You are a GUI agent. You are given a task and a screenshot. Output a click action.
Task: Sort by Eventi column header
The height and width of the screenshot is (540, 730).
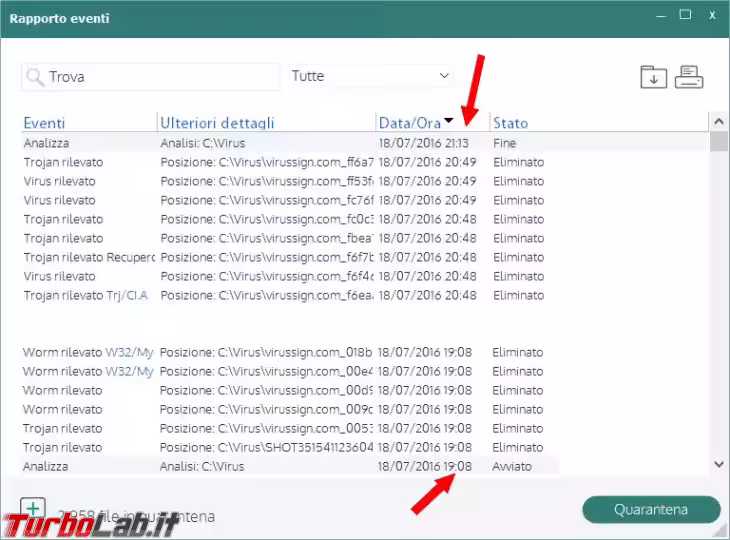(45, 123)
